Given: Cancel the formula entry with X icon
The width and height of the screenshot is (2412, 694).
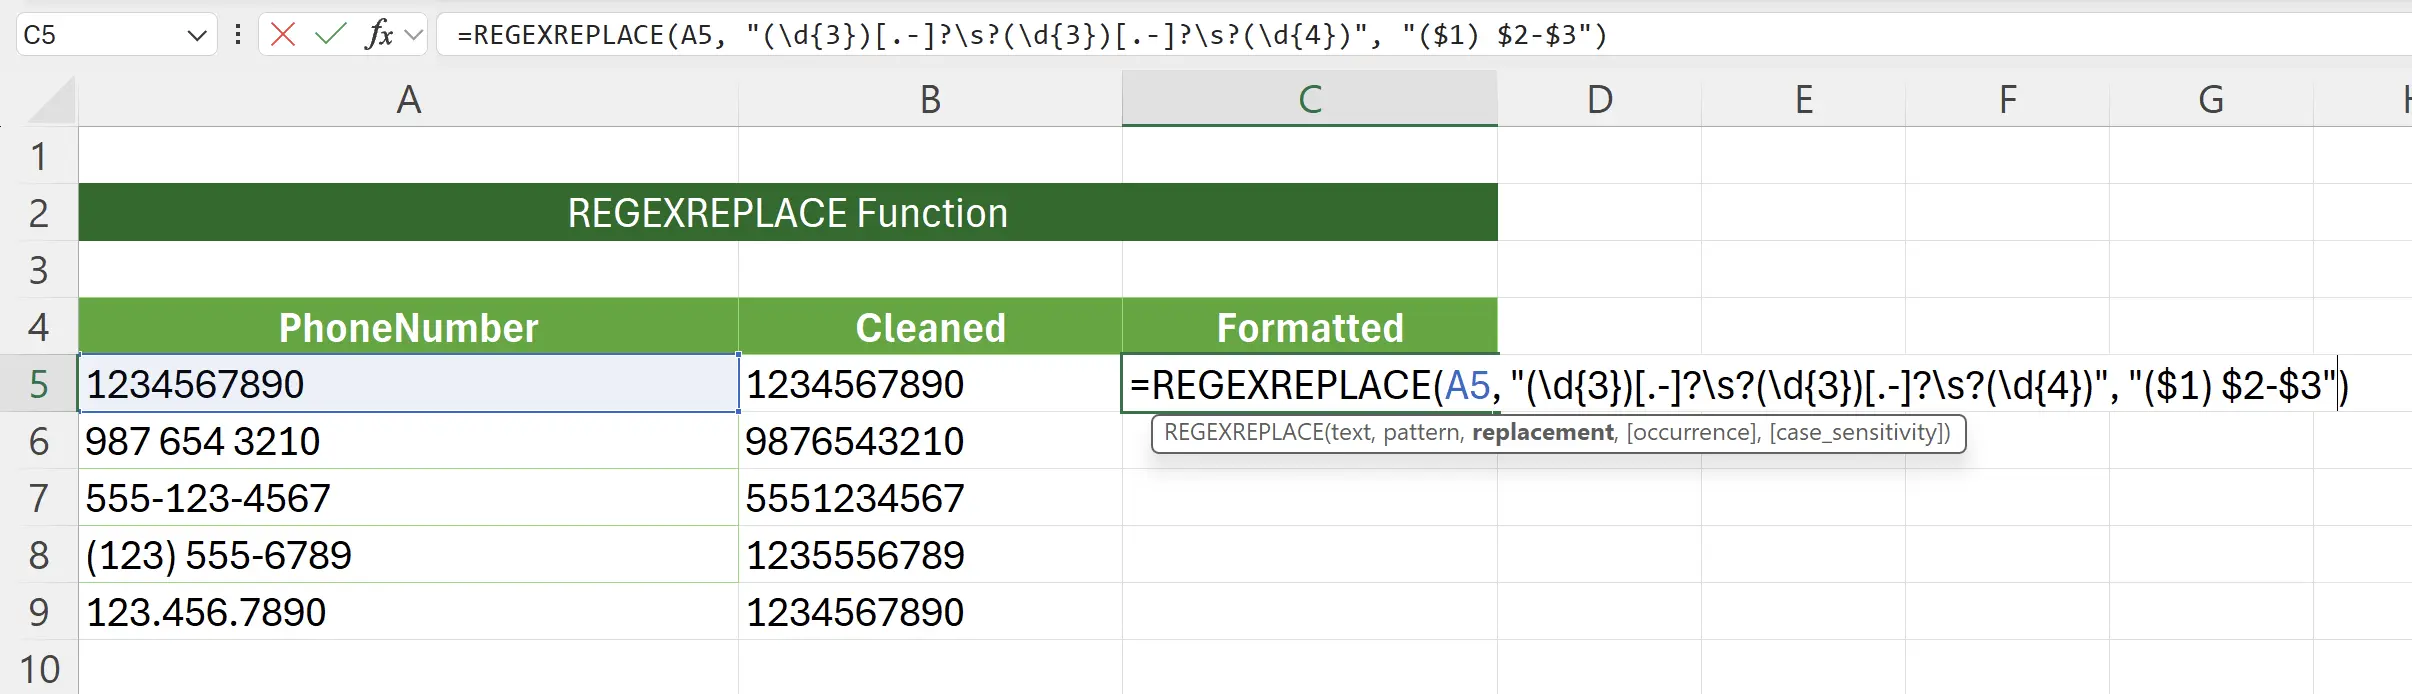Looking at the screenshot, I should pyautogui.click(x=283, y=35).
